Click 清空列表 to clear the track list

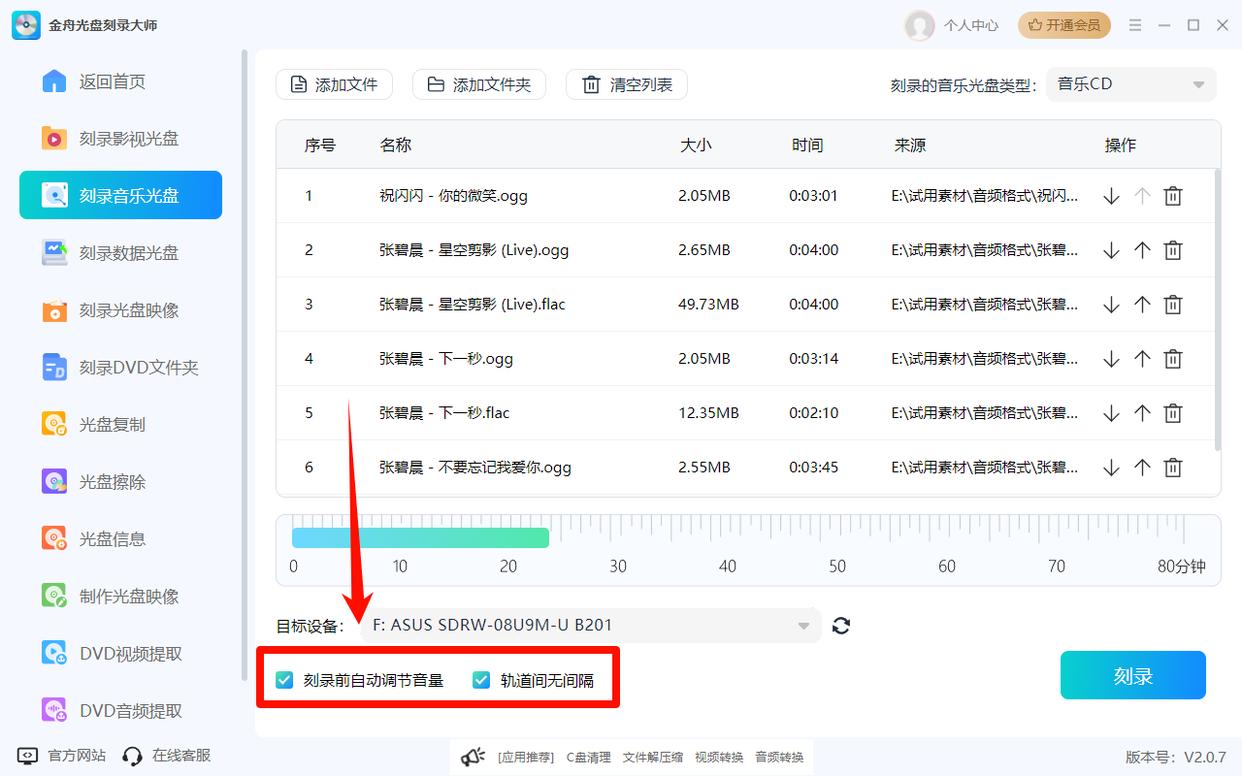(626, 84)
